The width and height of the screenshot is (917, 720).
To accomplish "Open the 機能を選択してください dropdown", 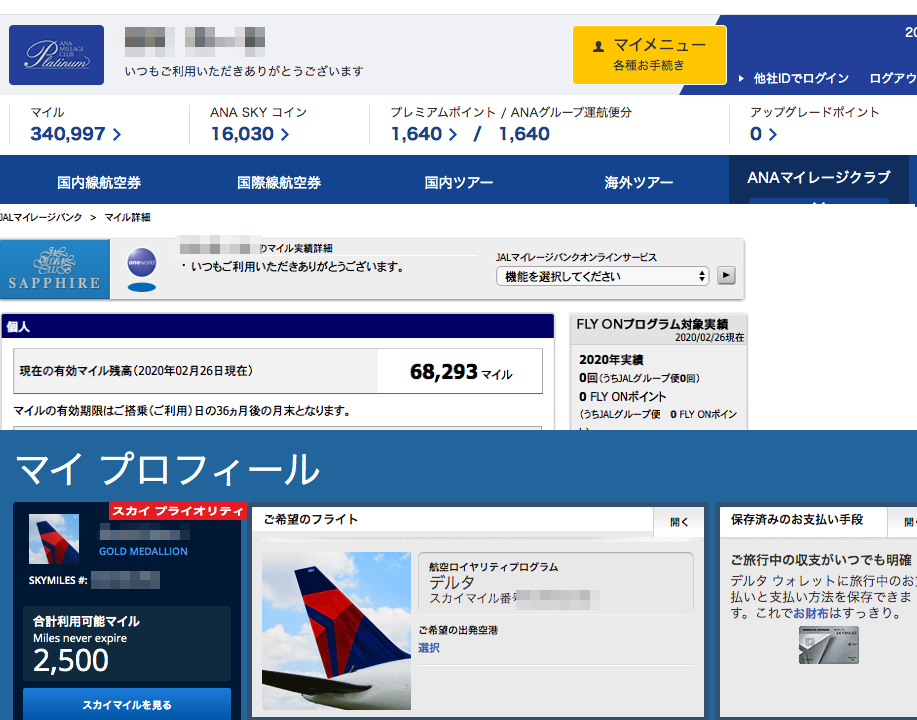I will pyautogui.click(x=602, y=276).
